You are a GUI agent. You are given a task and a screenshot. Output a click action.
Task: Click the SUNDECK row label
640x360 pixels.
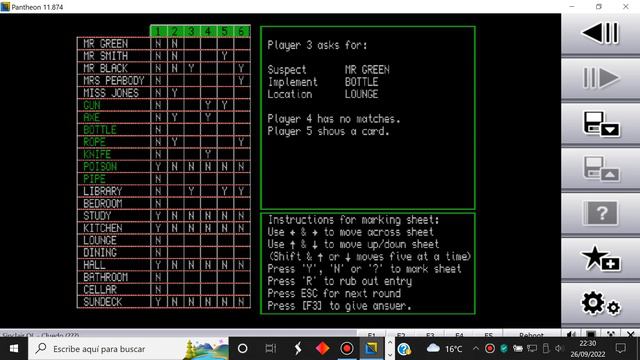click(x=103, y=302)
